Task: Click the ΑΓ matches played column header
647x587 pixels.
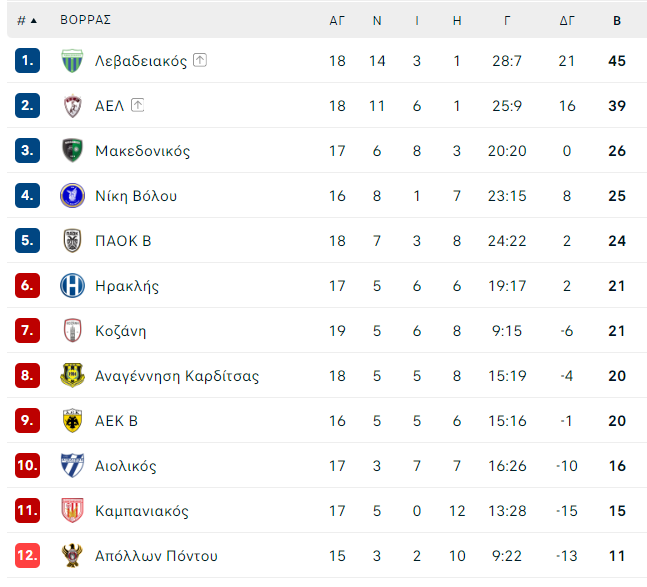Action: point(337,21)
